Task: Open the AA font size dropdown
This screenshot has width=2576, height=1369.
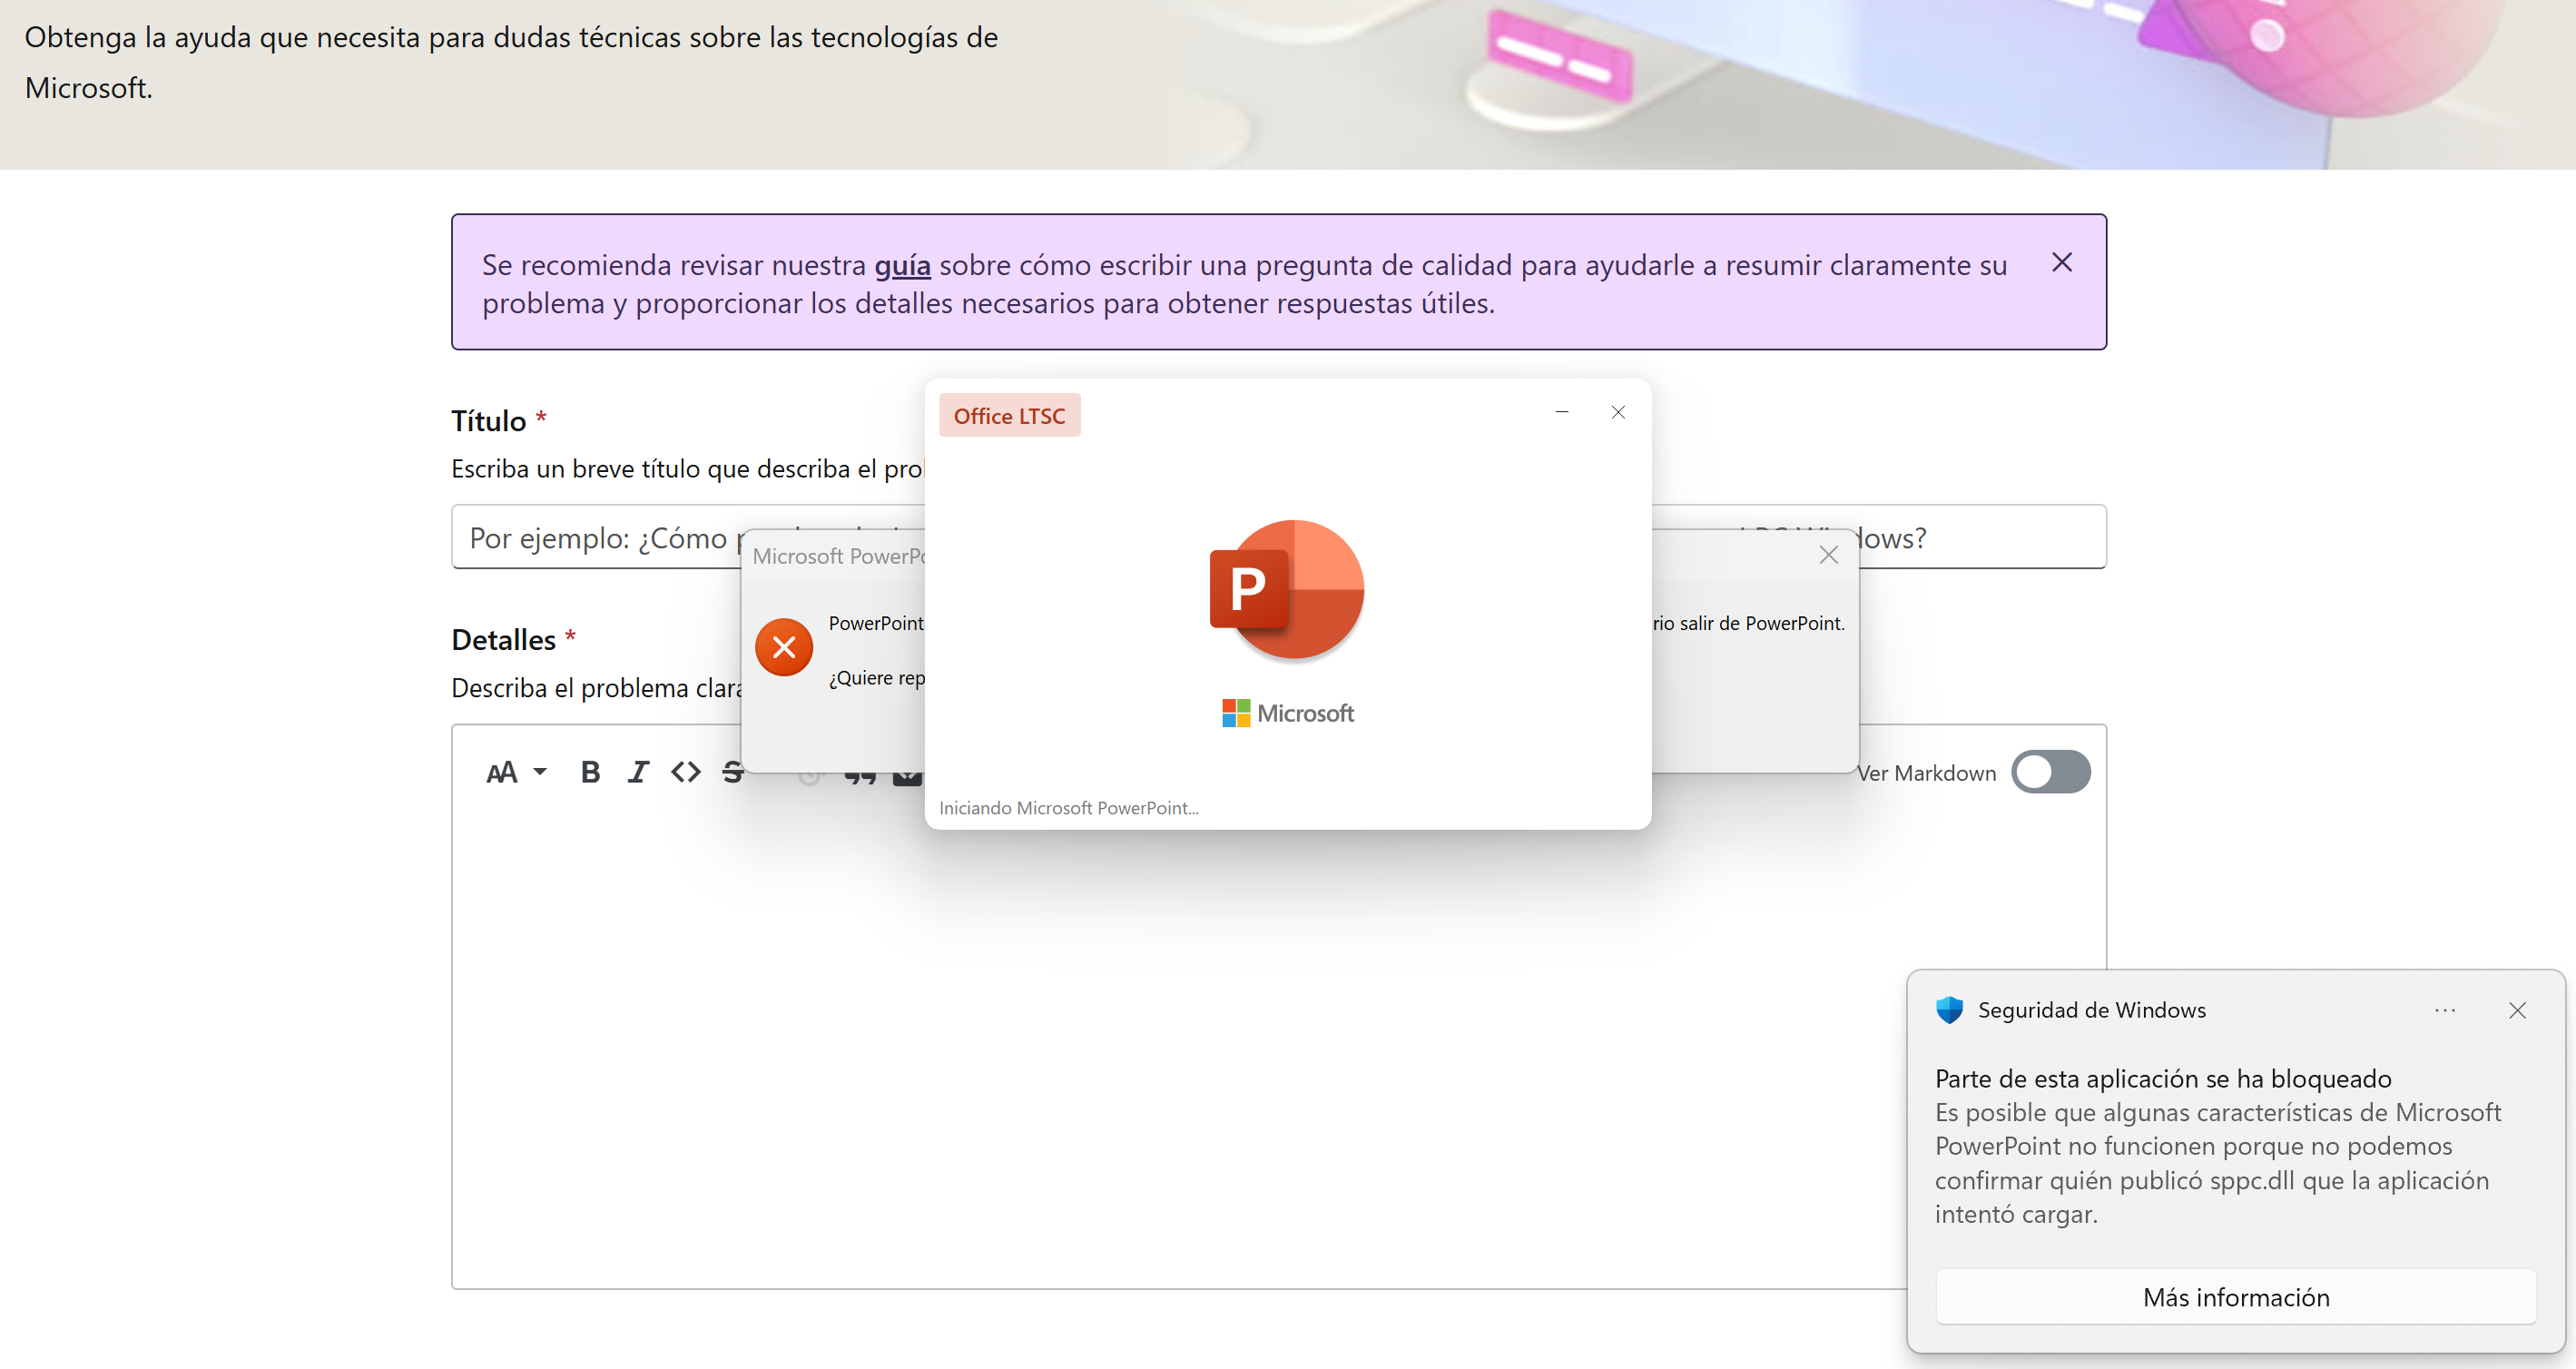Action: (516, 772)
